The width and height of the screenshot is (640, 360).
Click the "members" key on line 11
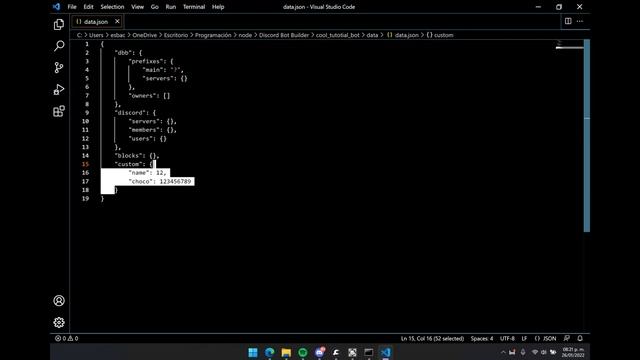144,130
